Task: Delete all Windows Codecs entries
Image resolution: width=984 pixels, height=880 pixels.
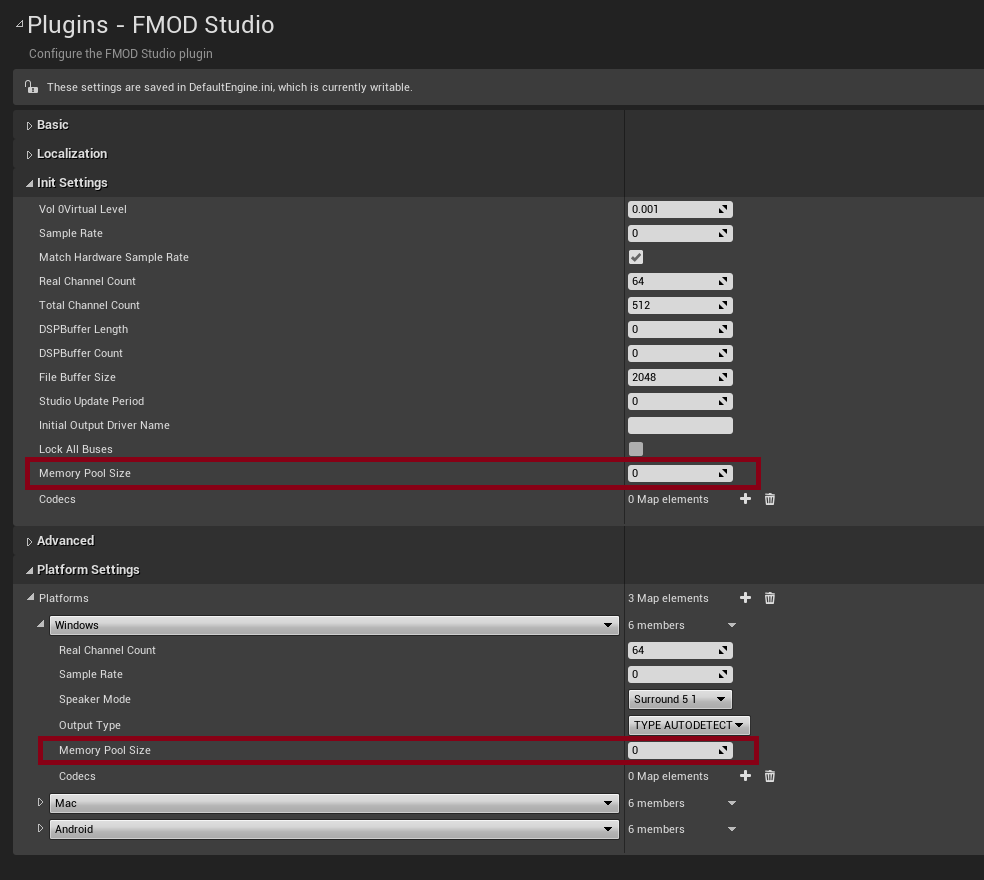Action: coord(769,776)
